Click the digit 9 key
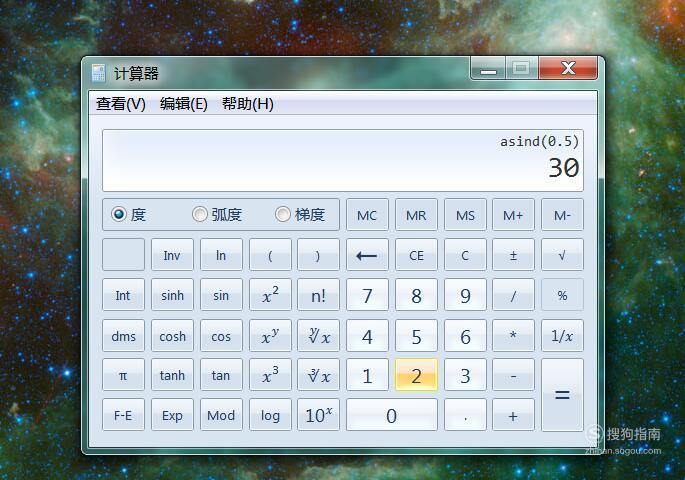 (465, 295)
